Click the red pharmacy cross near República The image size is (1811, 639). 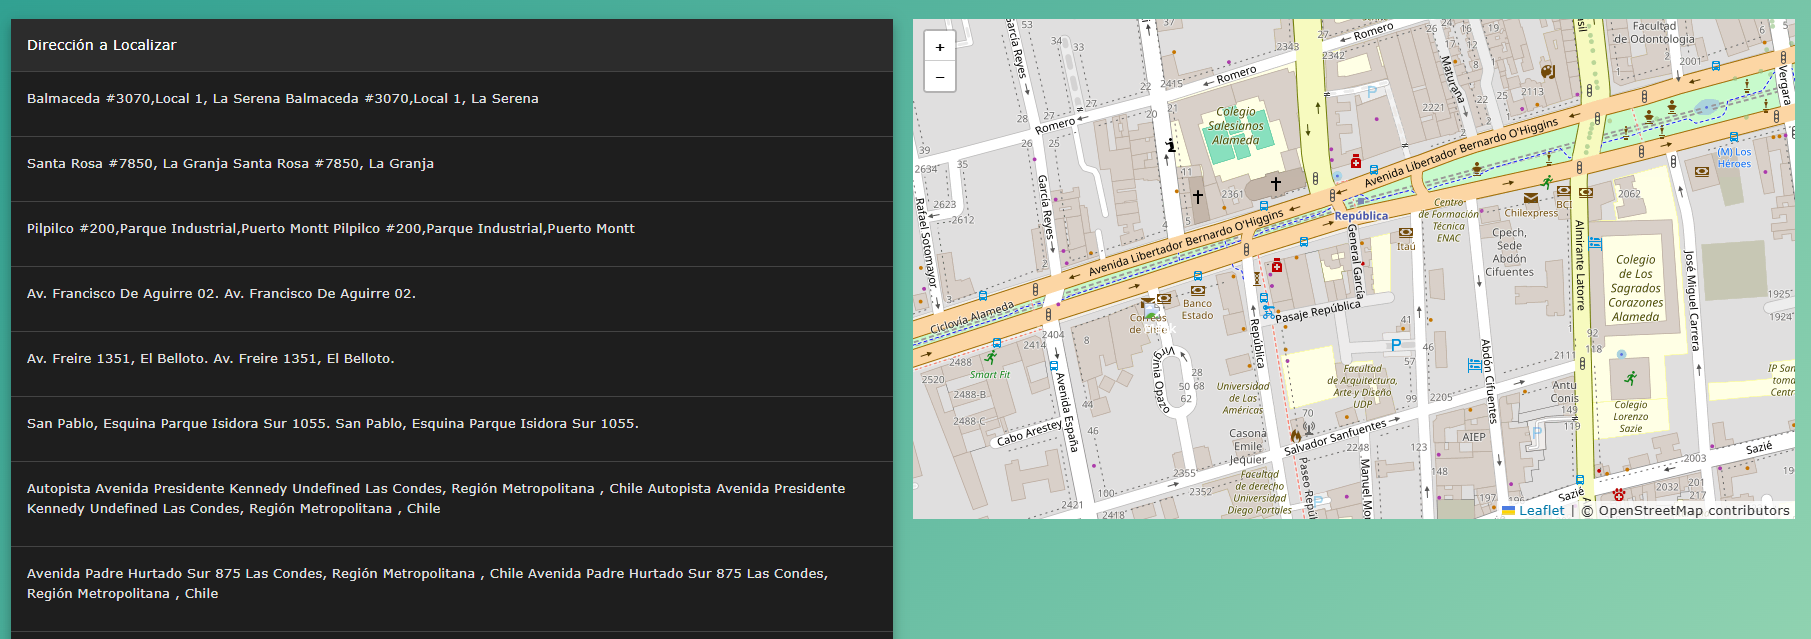(x=1277, y=266)
